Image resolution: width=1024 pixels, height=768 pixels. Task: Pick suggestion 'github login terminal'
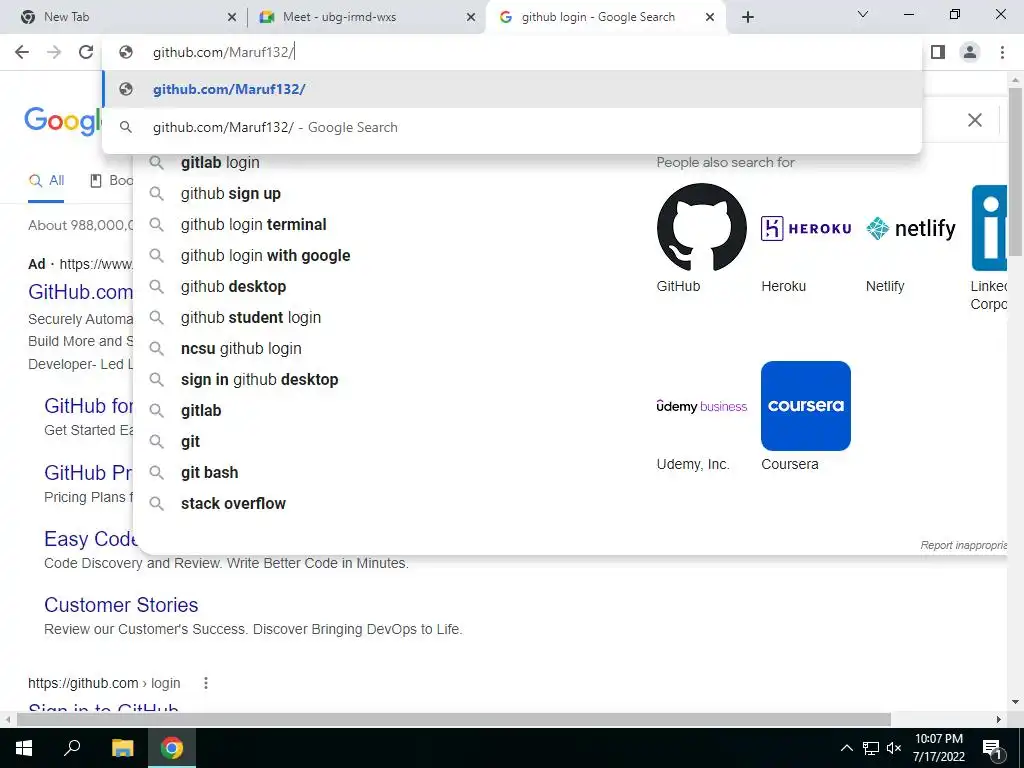(x=253, y=225)
